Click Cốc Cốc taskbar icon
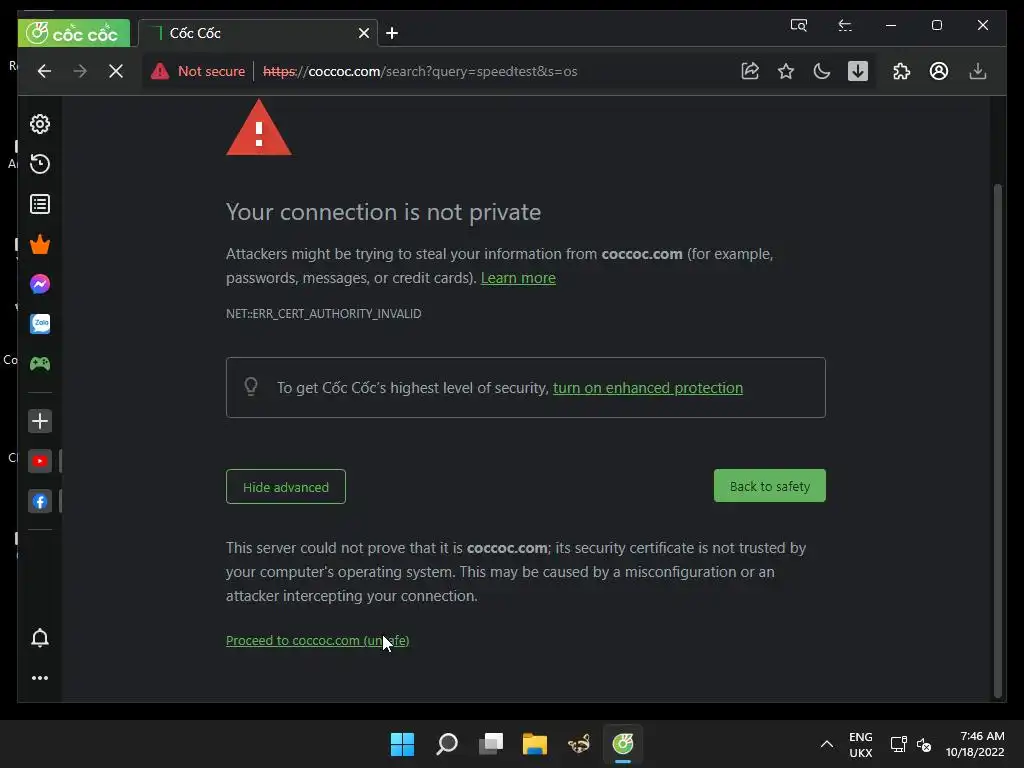 tap(623, 744)
